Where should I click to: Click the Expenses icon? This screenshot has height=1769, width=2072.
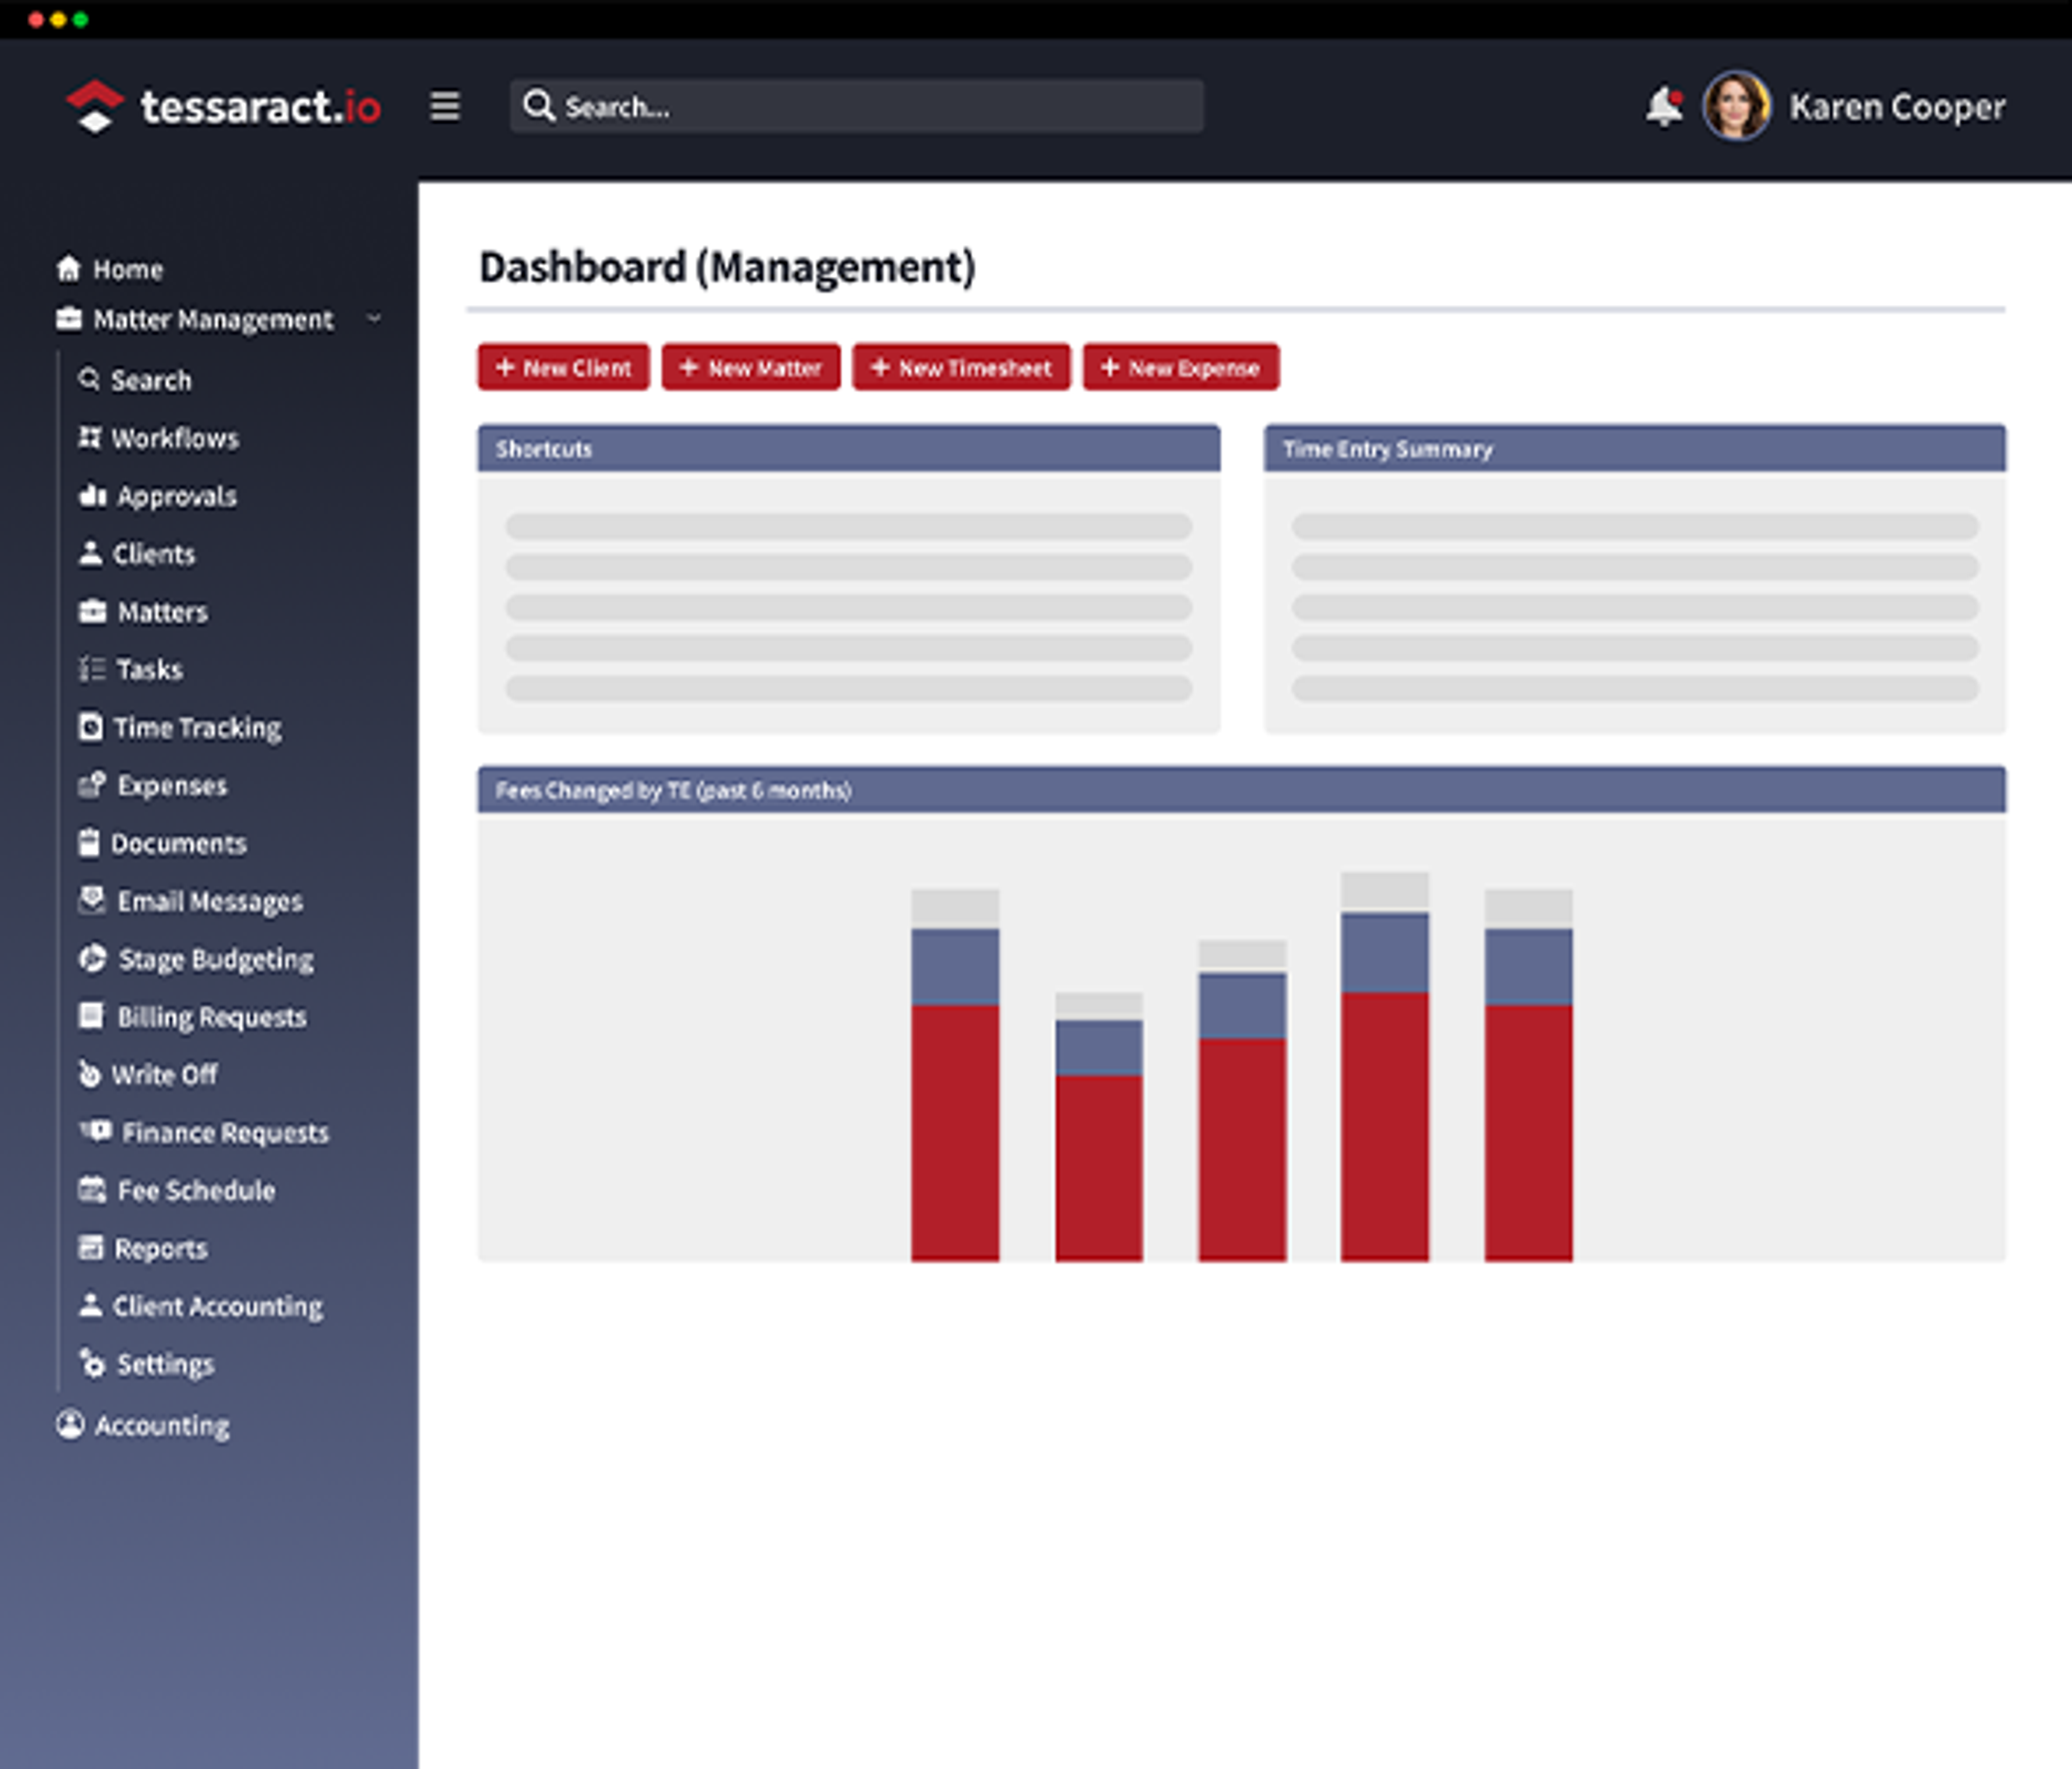point(92,785)
